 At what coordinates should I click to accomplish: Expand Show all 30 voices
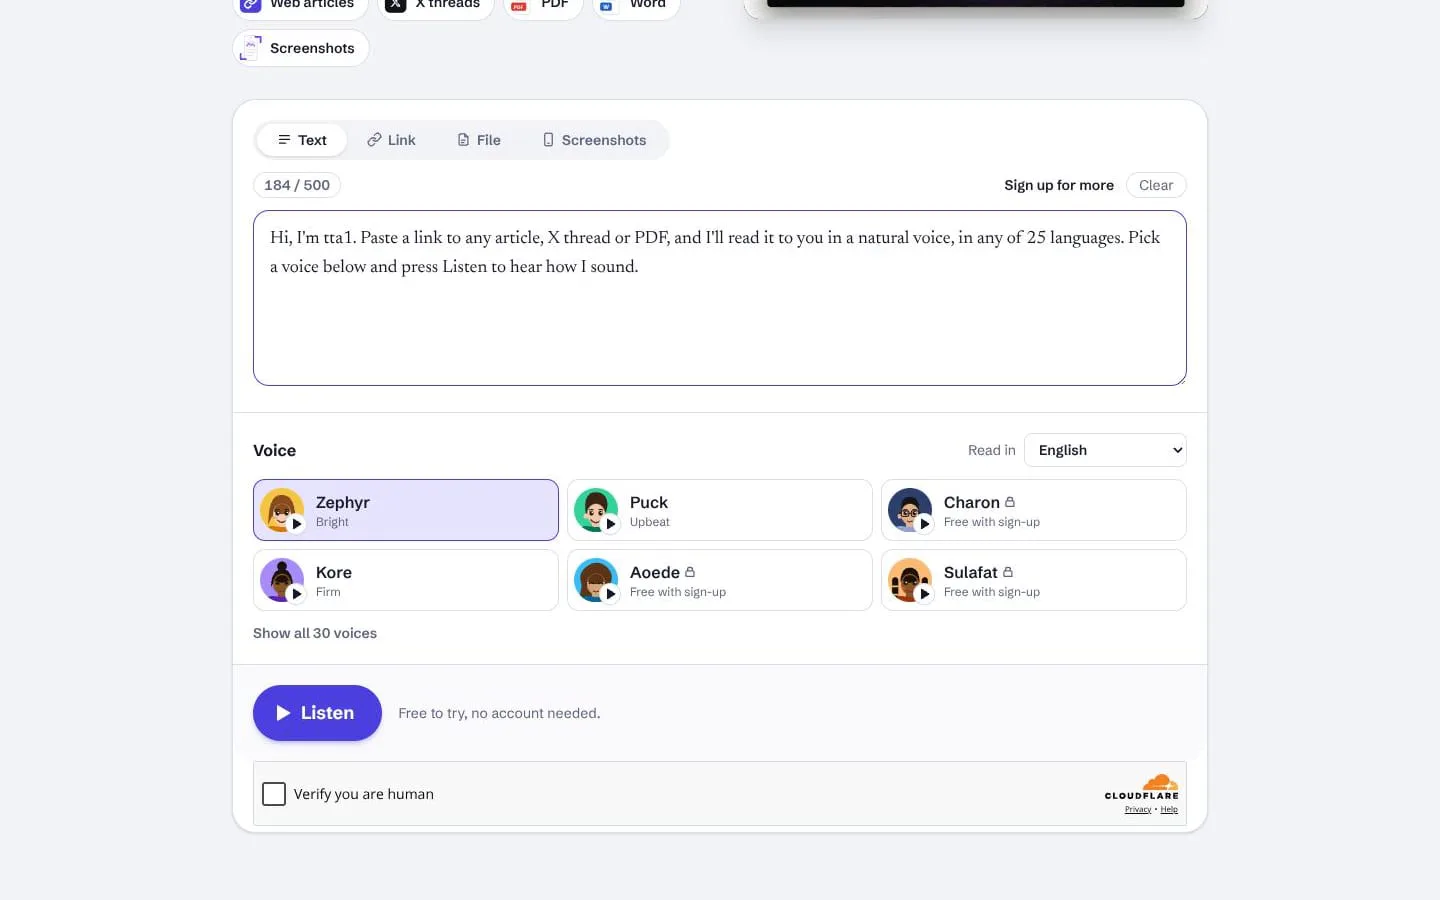tap(315, 633)
